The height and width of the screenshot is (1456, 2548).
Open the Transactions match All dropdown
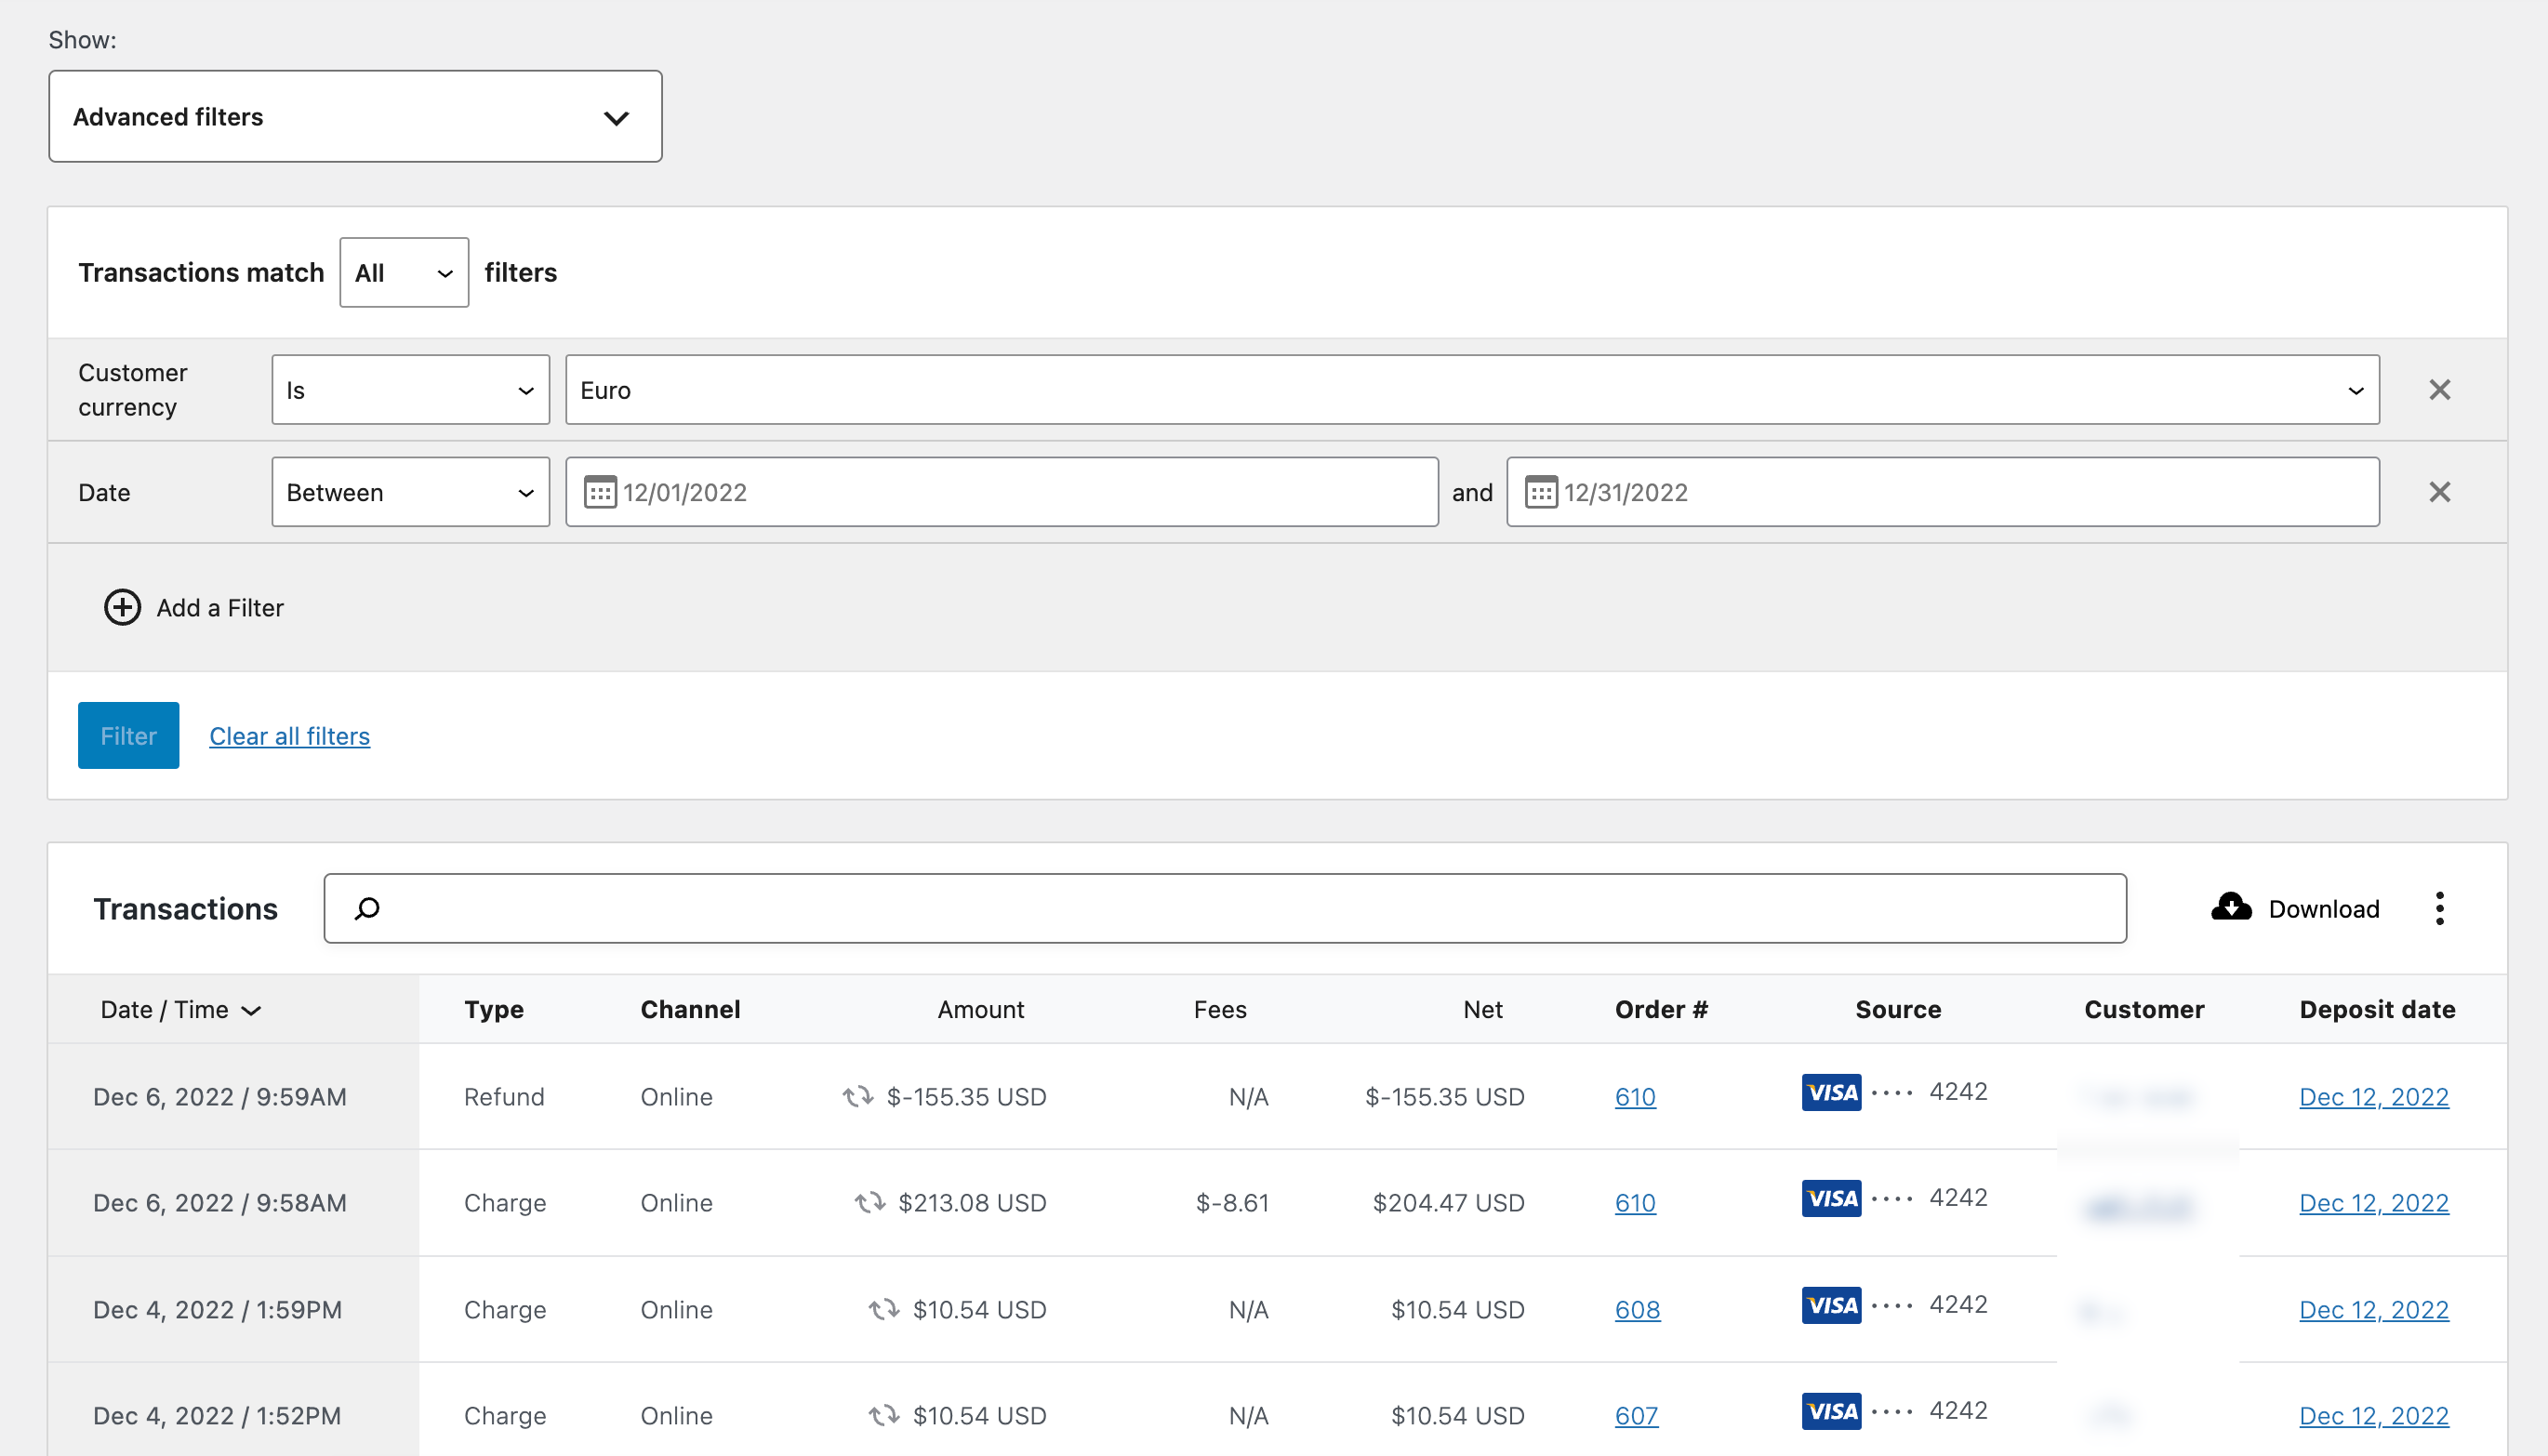tap(403, 271)
